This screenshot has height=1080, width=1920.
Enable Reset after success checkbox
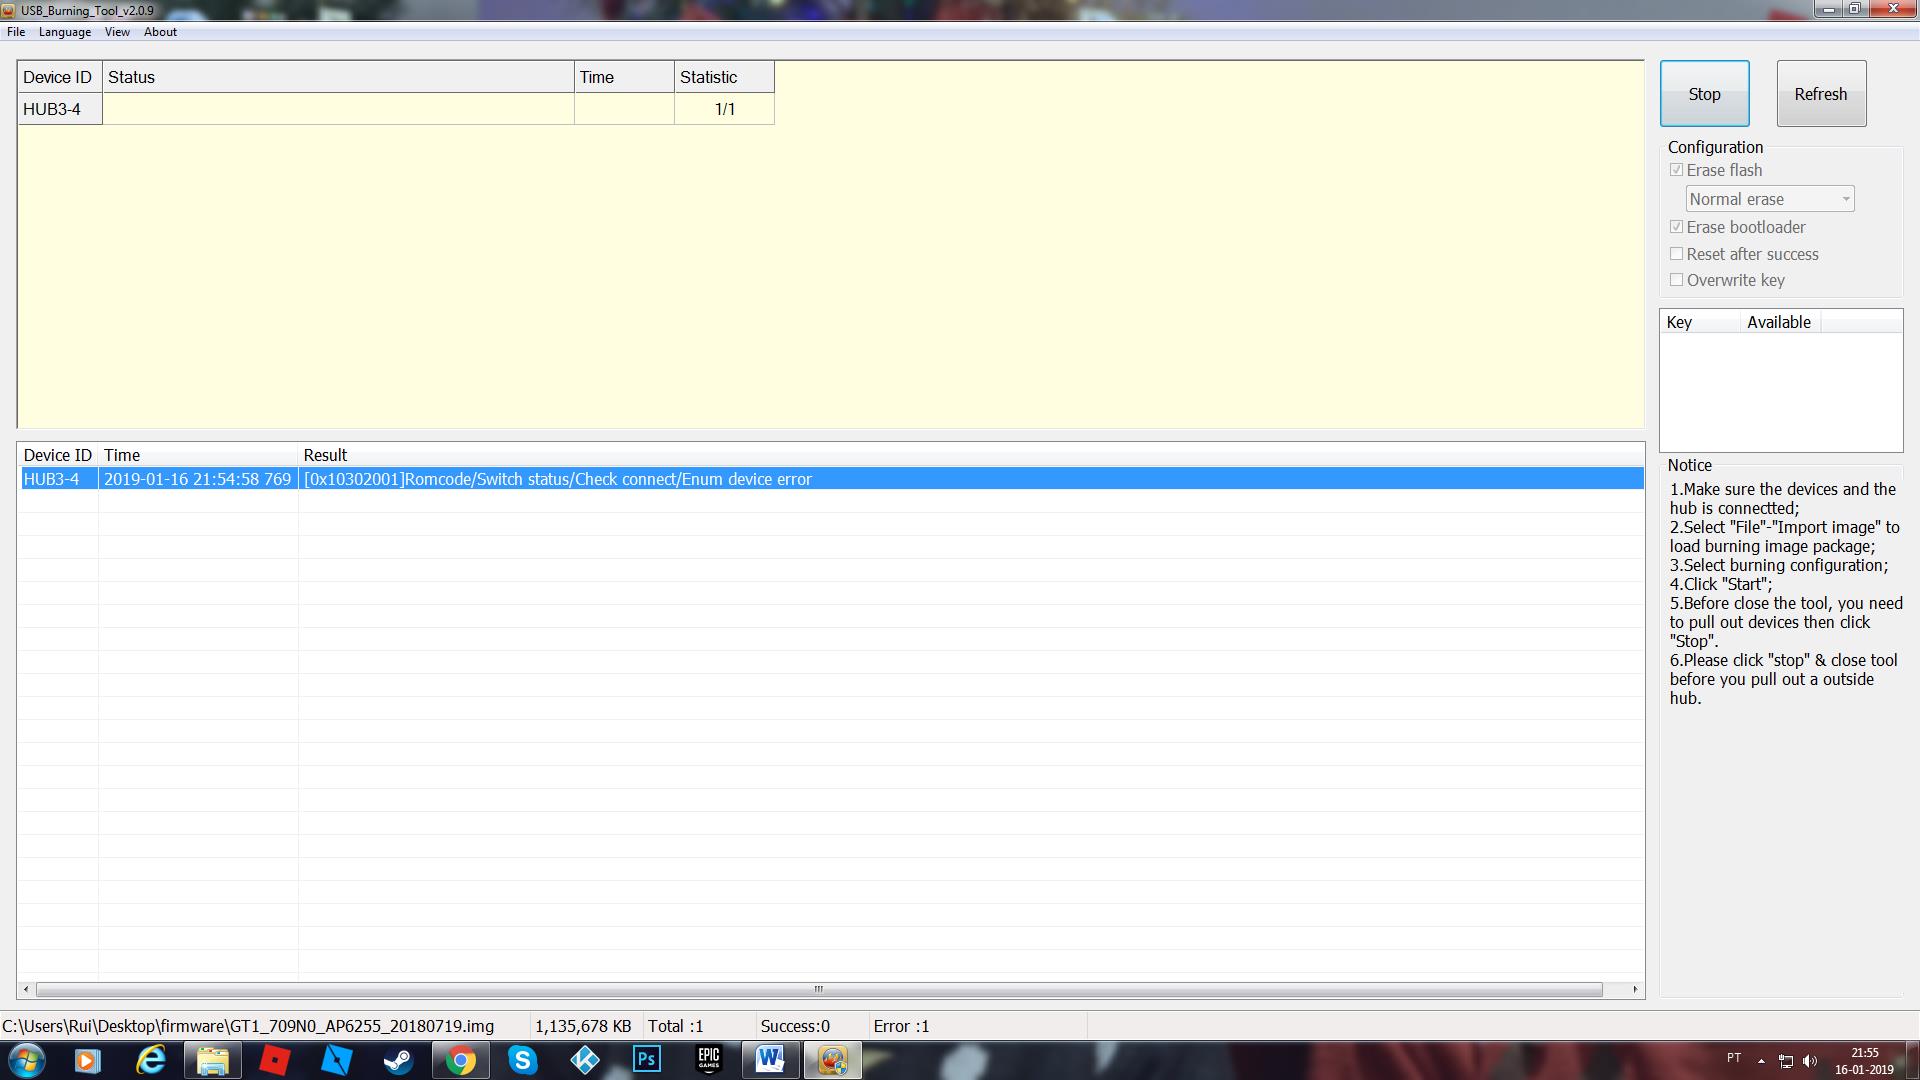[x=1676, y=253]
